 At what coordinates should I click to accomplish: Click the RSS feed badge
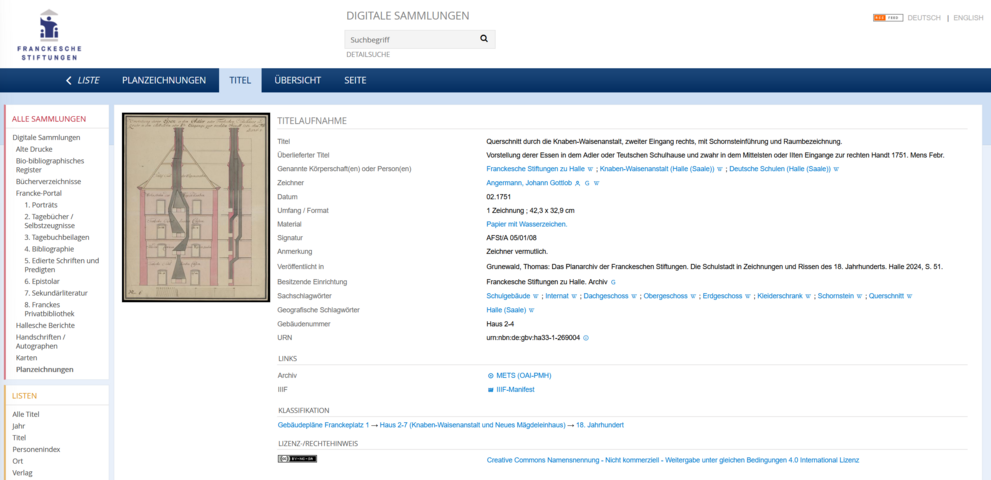tap(888, 18)
